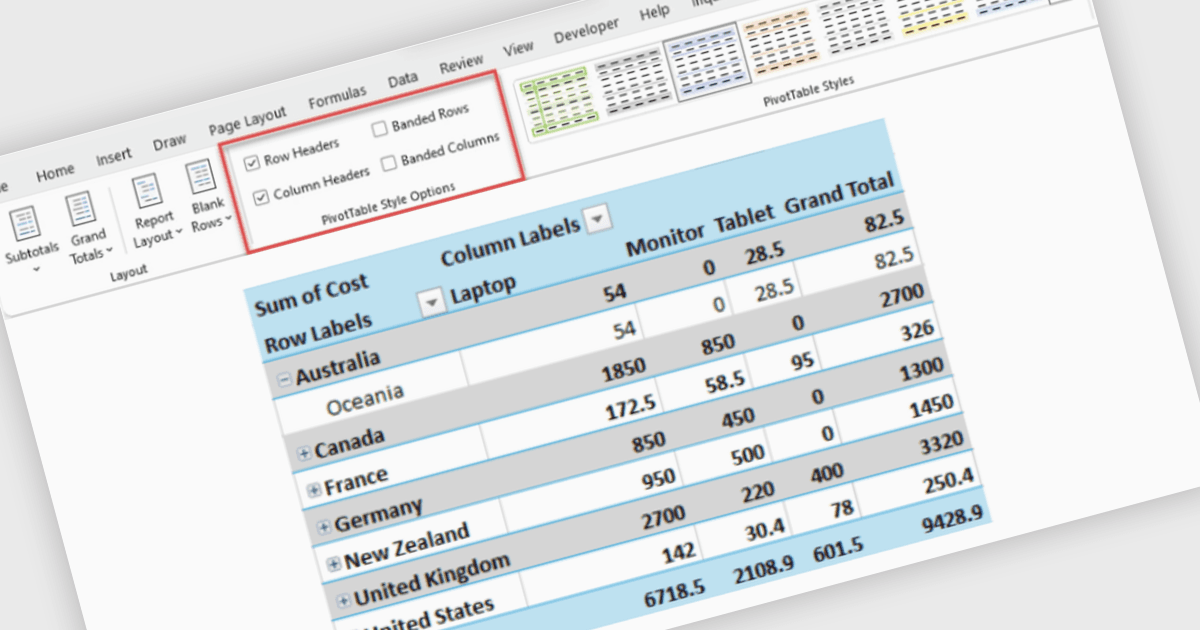
Task: Select the Germany row label
Action: click(377, 516)
